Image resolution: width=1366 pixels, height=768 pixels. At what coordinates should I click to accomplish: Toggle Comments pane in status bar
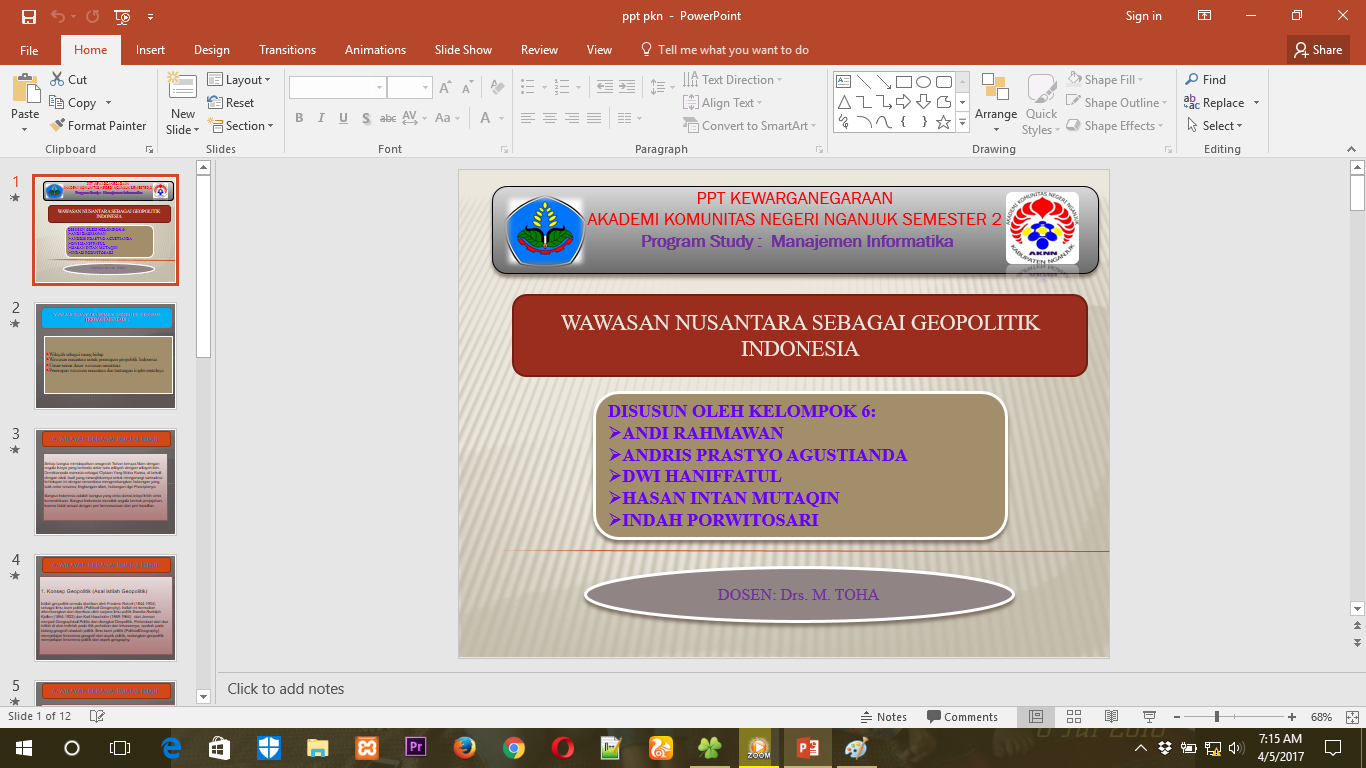962,716
